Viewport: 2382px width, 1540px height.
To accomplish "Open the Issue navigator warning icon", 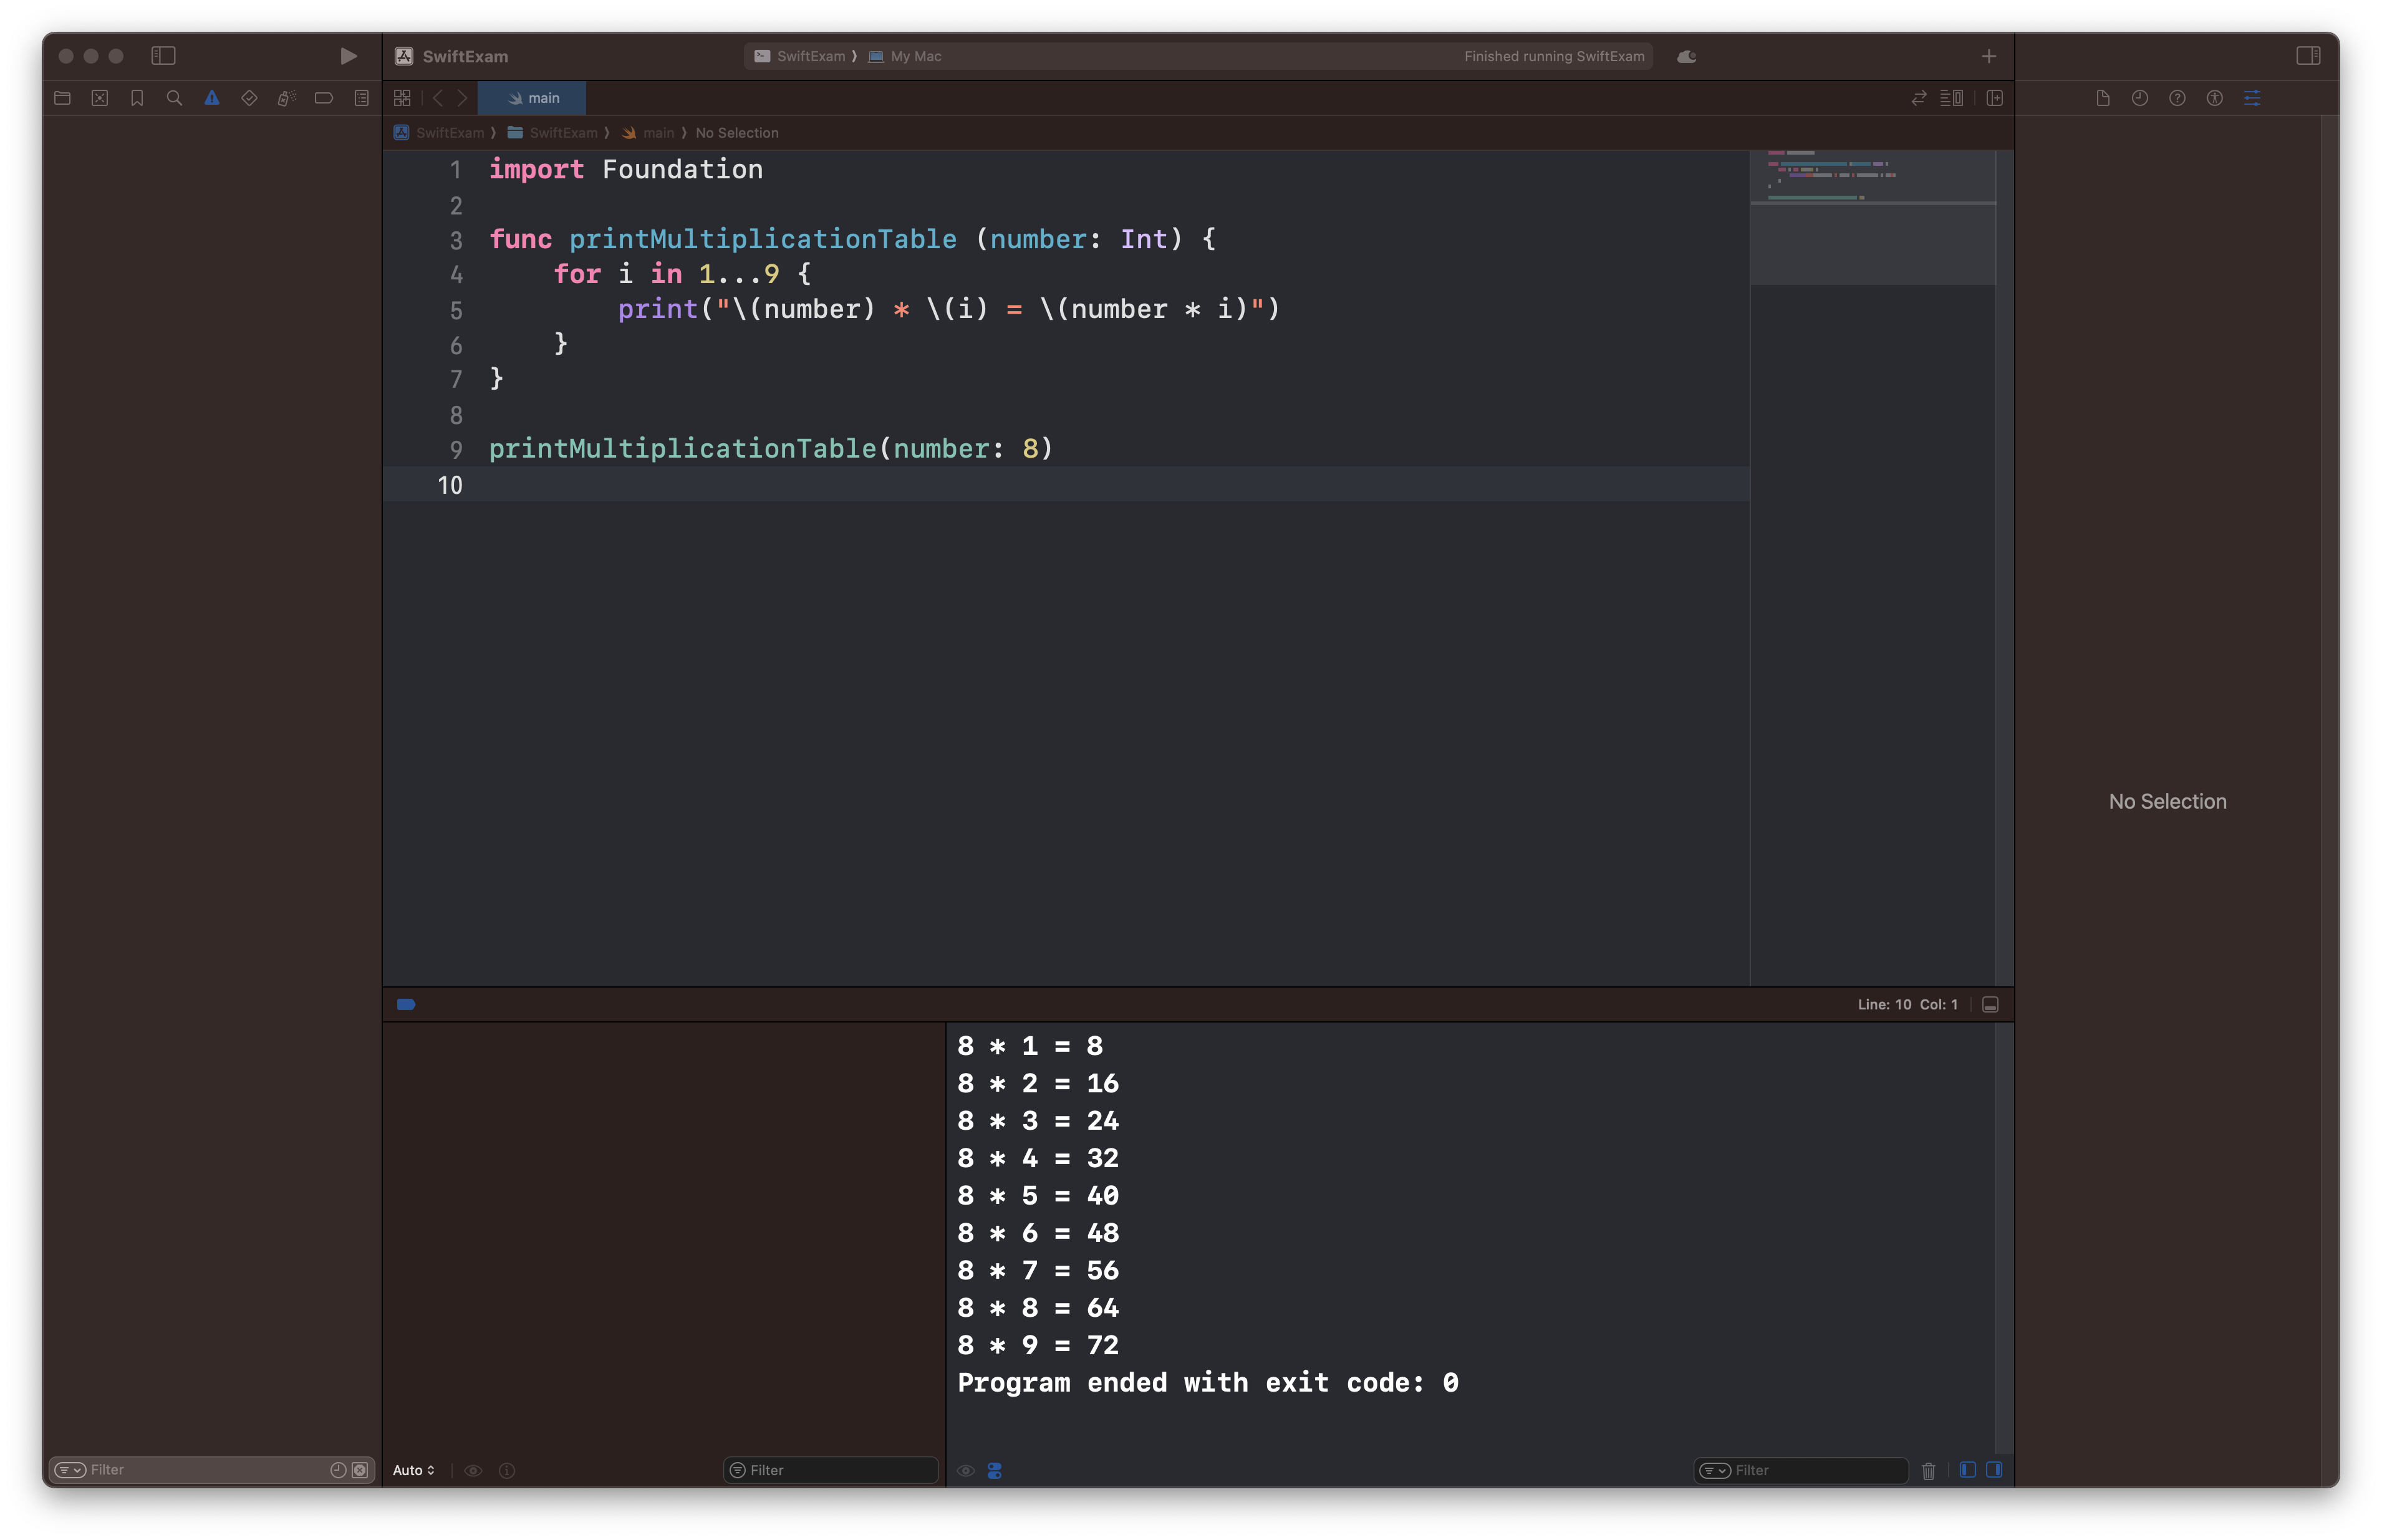I will (212, 98).
